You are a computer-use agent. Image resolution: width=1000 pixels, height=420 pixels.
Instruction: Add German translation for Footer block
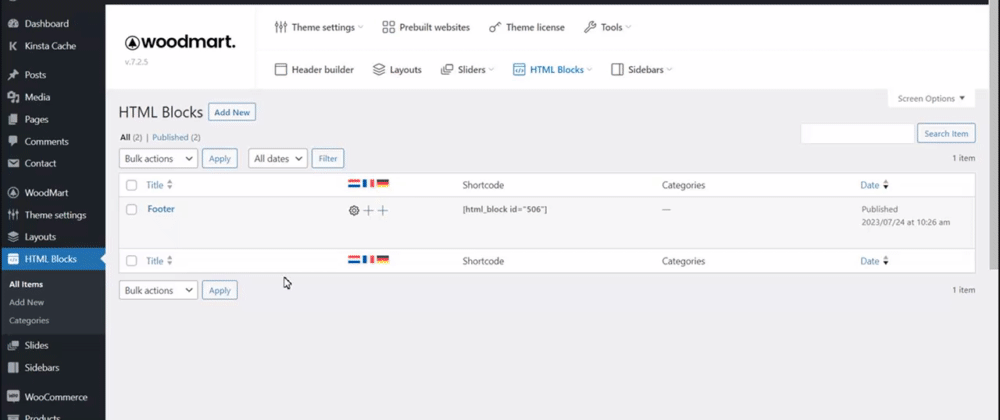[383, 210]
